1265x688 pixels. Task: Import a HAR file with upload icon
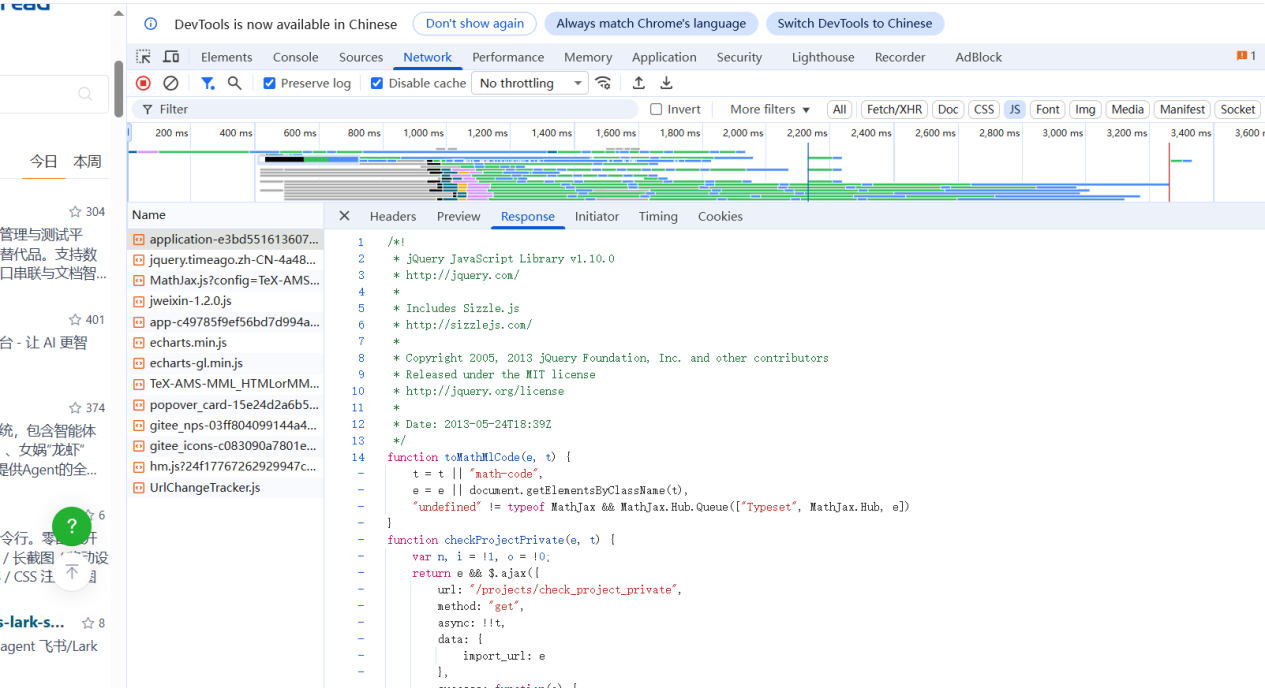(638, 83)
